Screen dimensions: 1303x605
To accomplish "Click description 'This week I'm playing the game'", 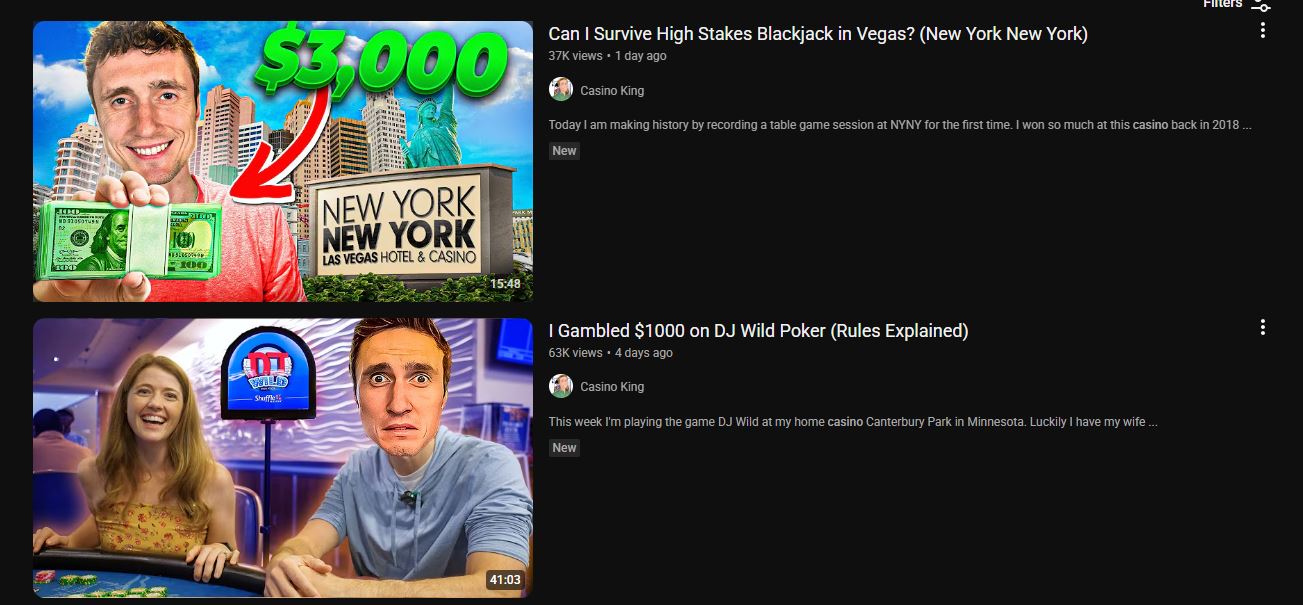I will tap(853, 422).
